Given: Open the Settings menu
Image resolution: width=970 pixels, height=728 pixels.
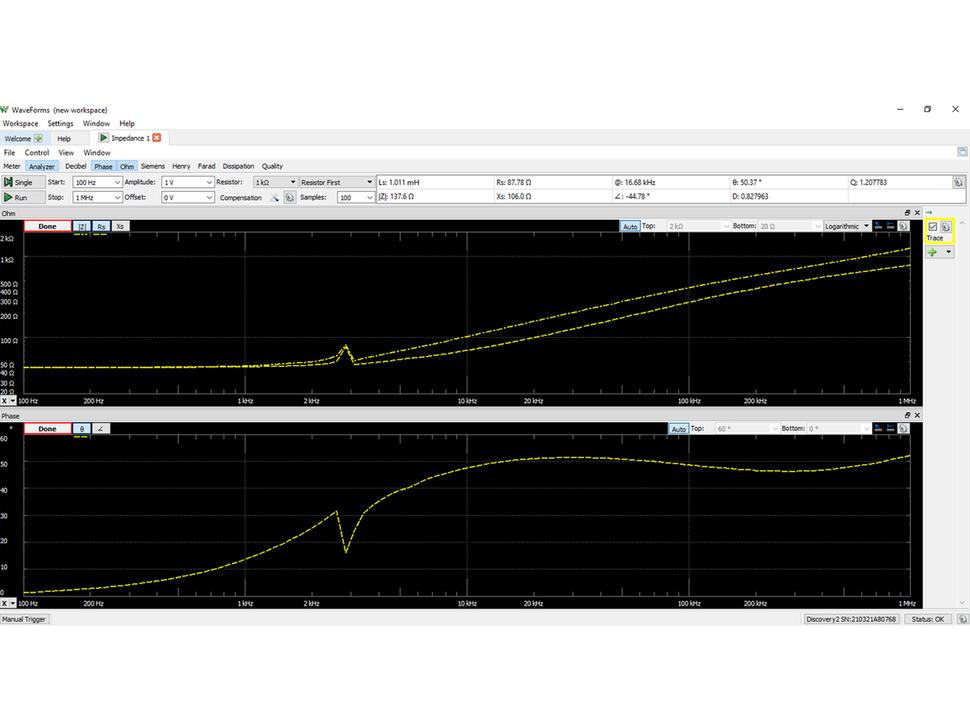Looking at the screenshot, I should pyautogui.click(x=60, y=124).
